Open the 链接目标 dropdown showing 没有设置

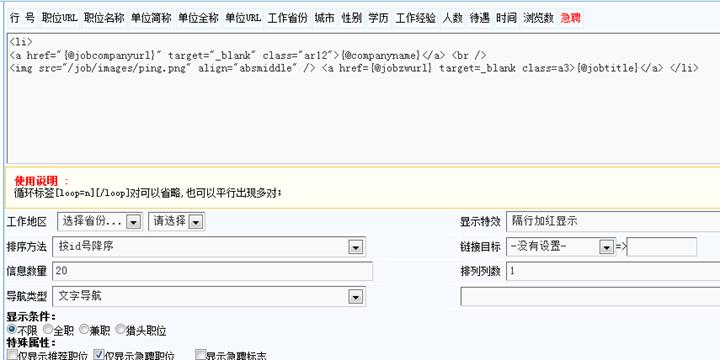pyautogui.click(x=561, y=247)
